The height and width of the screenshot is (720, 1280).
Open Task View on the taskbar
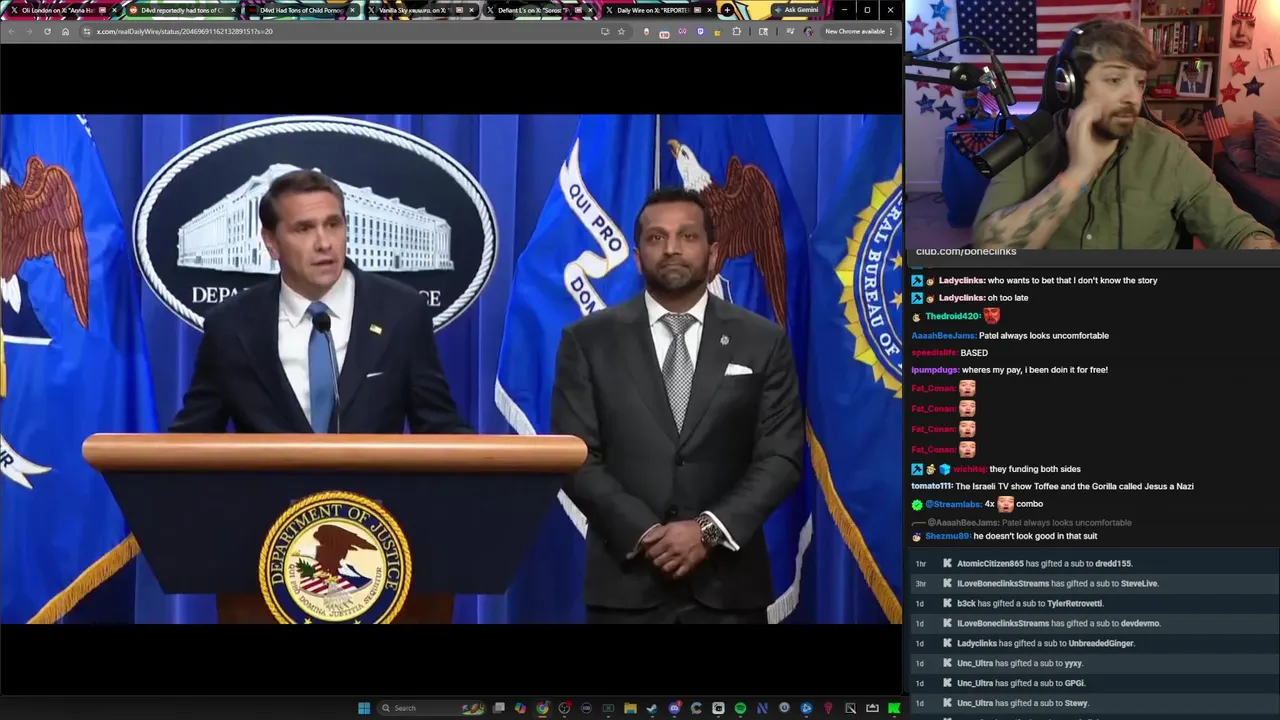tap(498, 708)
